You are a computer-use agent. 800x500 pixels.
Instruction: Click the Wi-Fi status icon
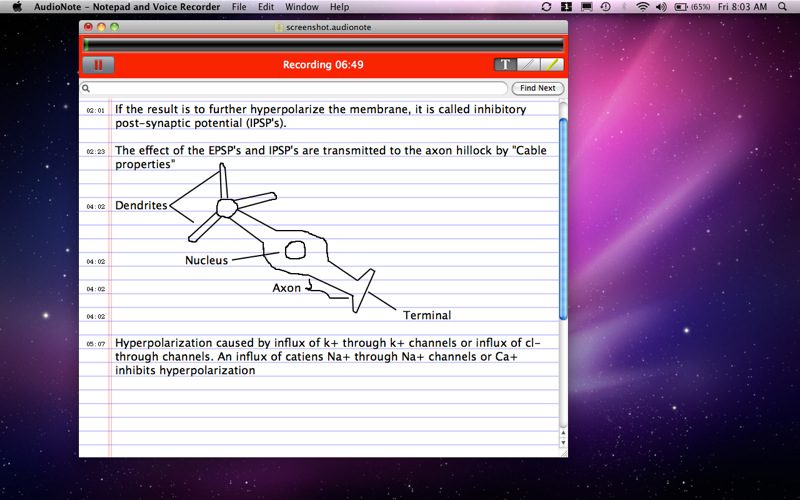[x=643, y=7]
